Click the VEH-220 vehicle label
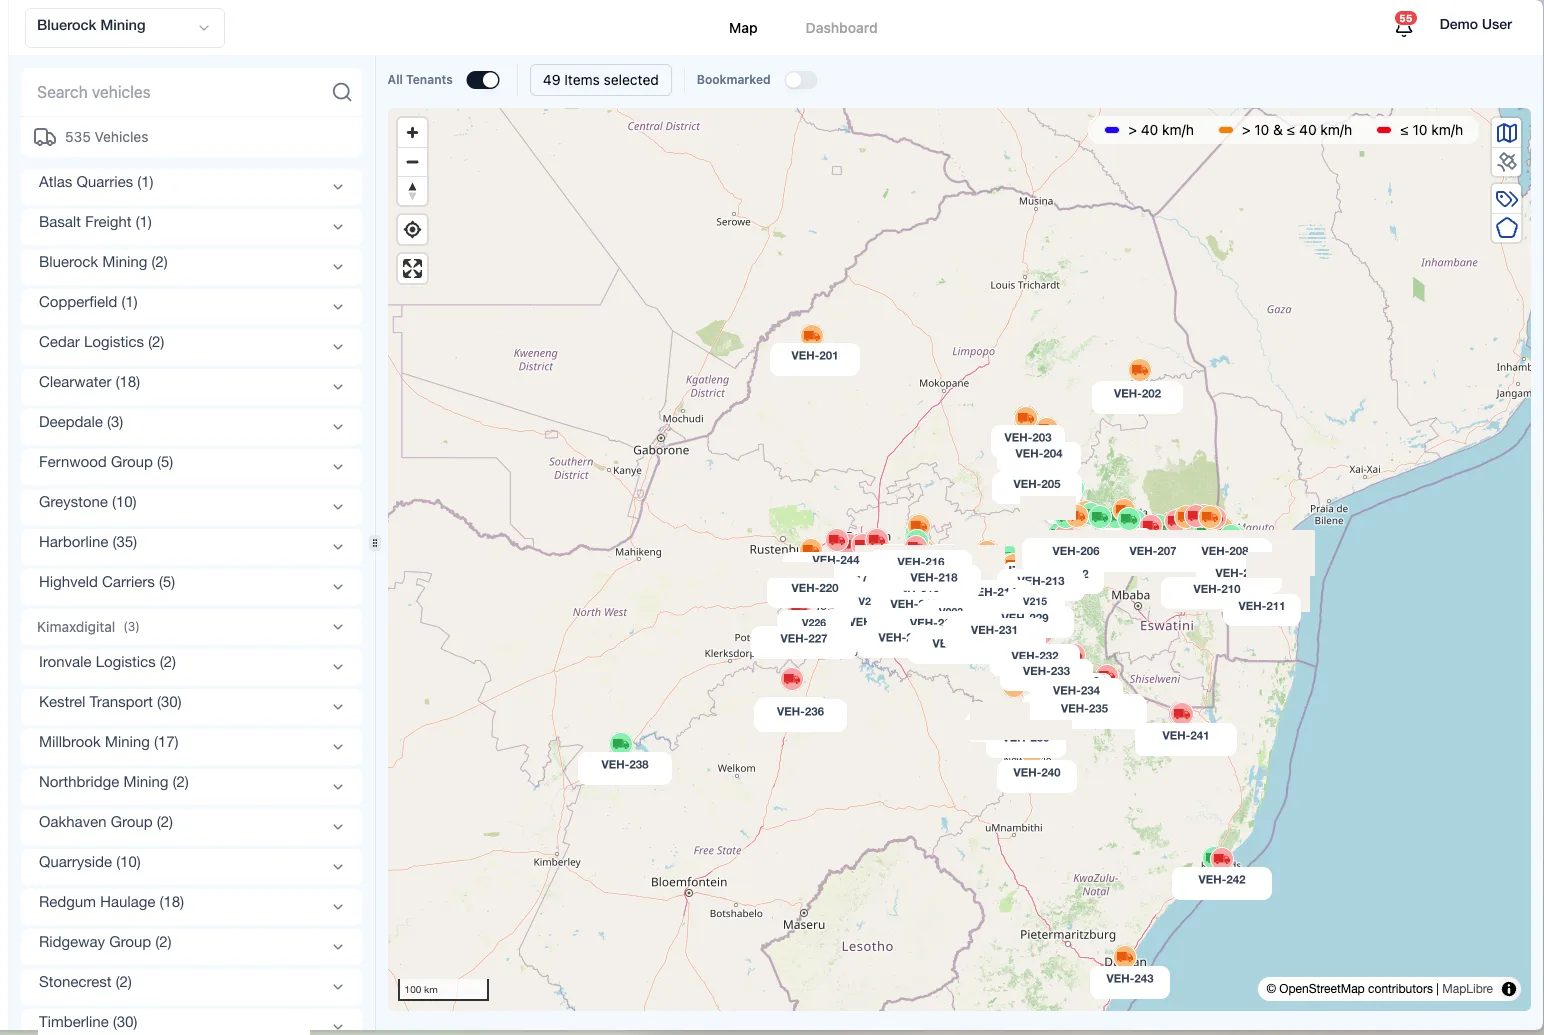The image size is (1544, 1035). point(815,589)
